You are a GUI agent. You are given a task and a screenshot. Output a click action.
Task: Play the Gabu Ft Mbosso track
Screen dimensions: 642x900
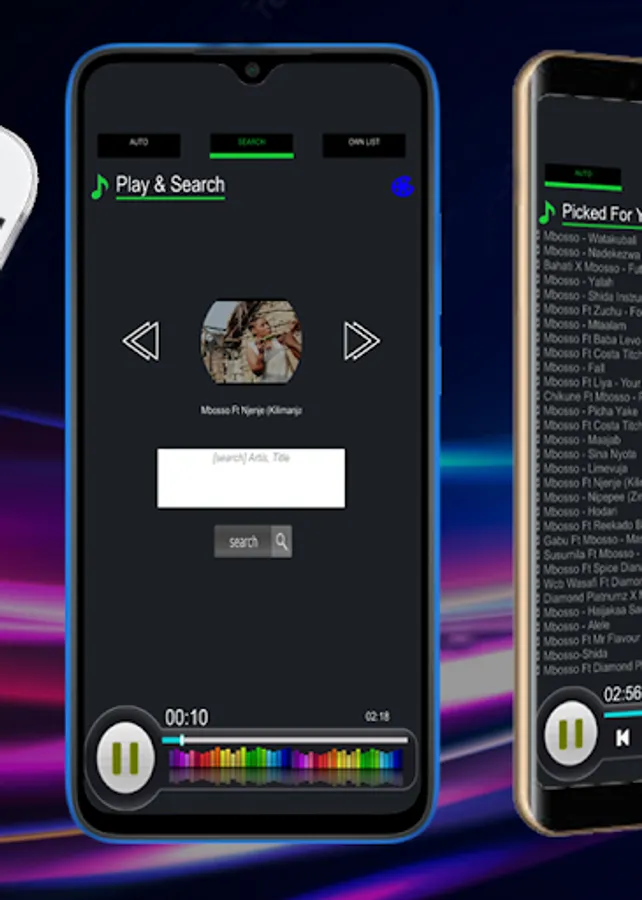[592, 540]
